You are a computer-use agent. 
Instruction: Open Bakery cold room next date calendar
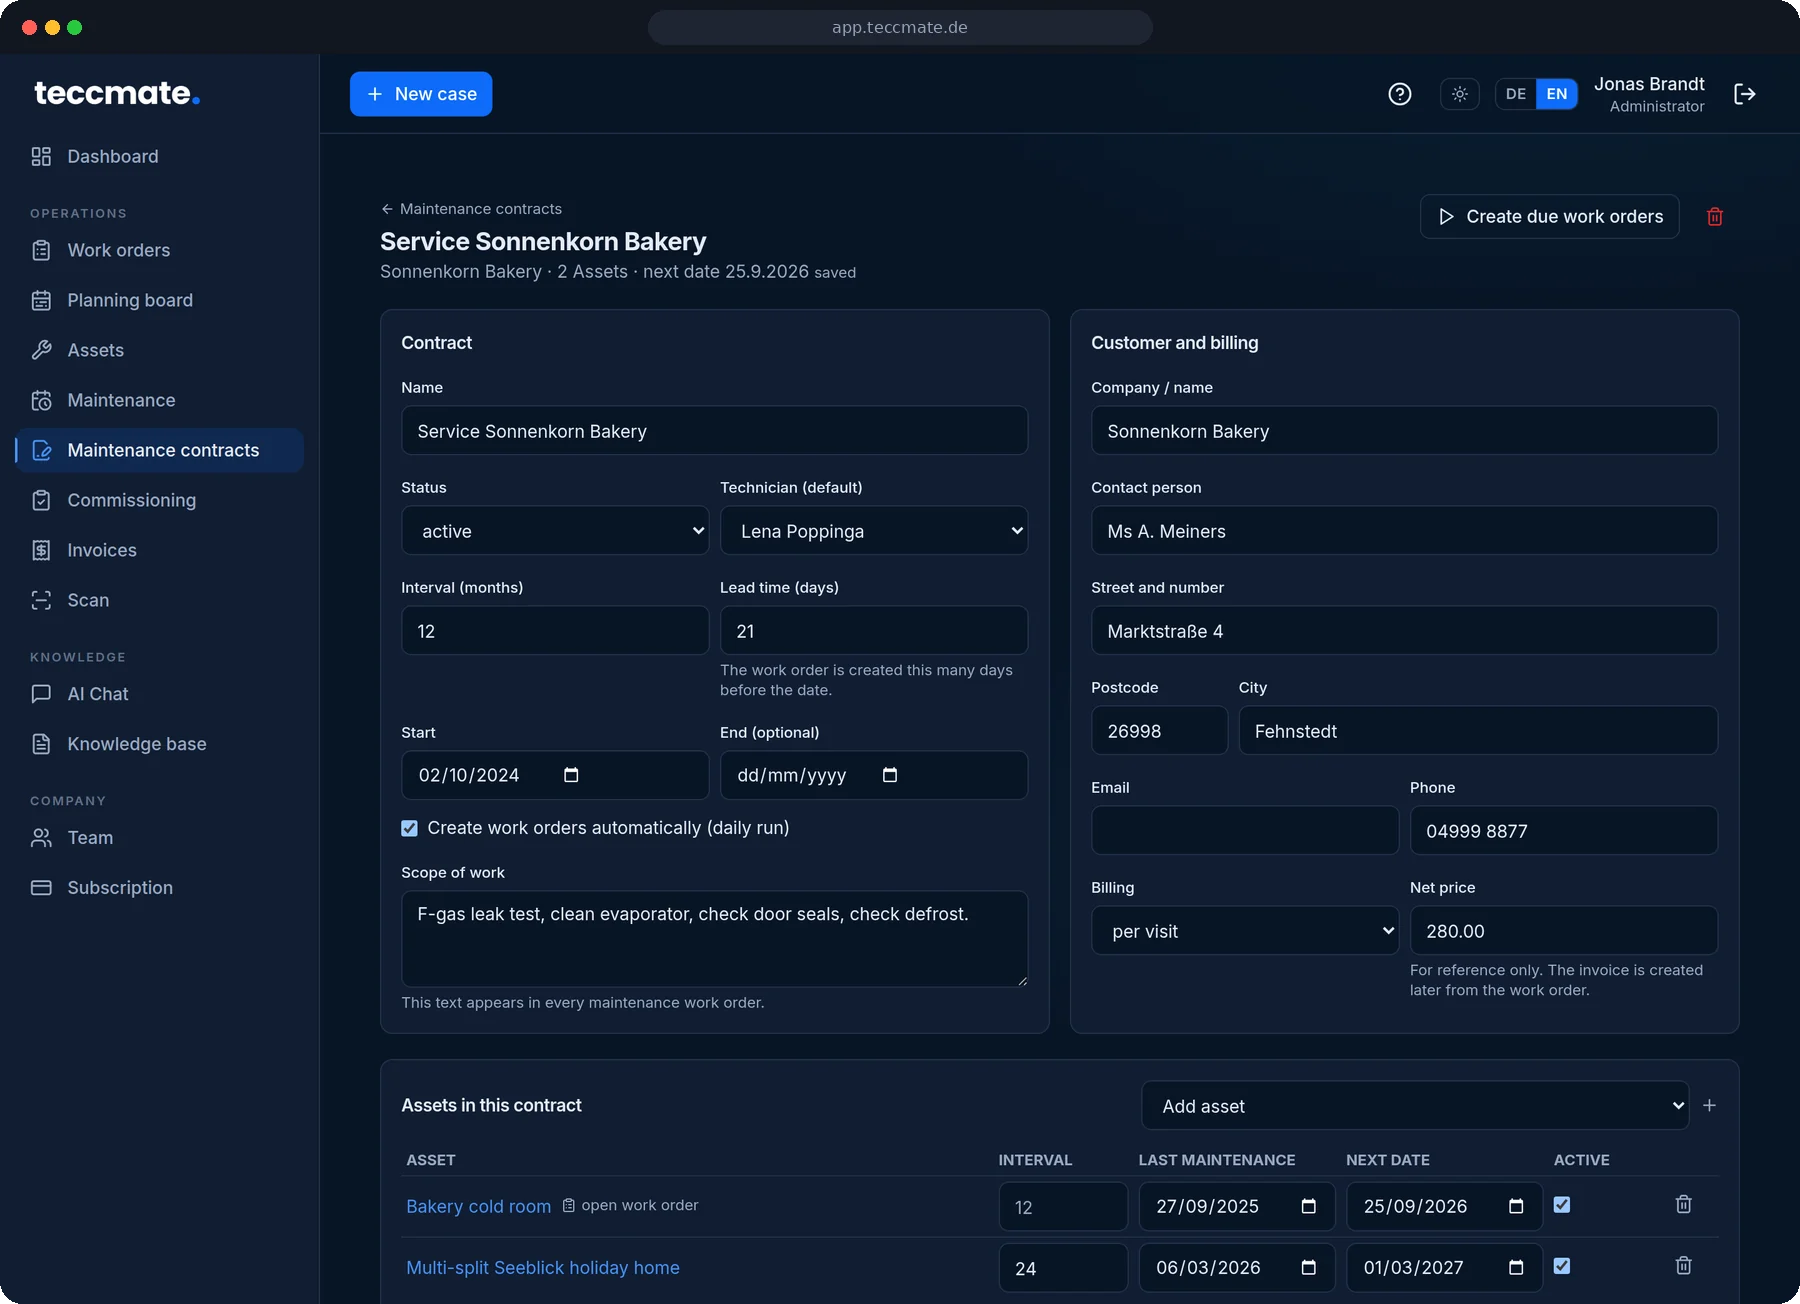coord(1516,1206)
